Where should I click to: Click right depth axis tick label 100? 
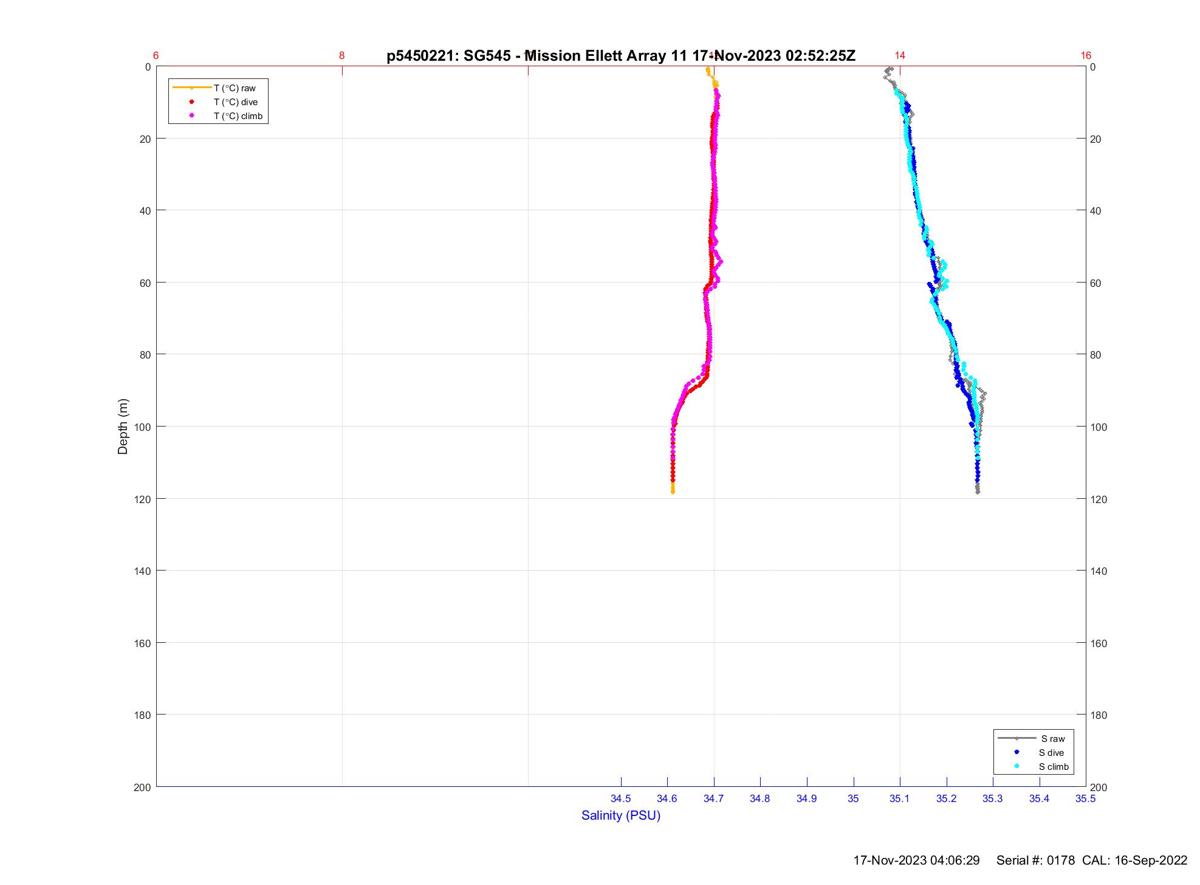click(x=1100, y=427)
